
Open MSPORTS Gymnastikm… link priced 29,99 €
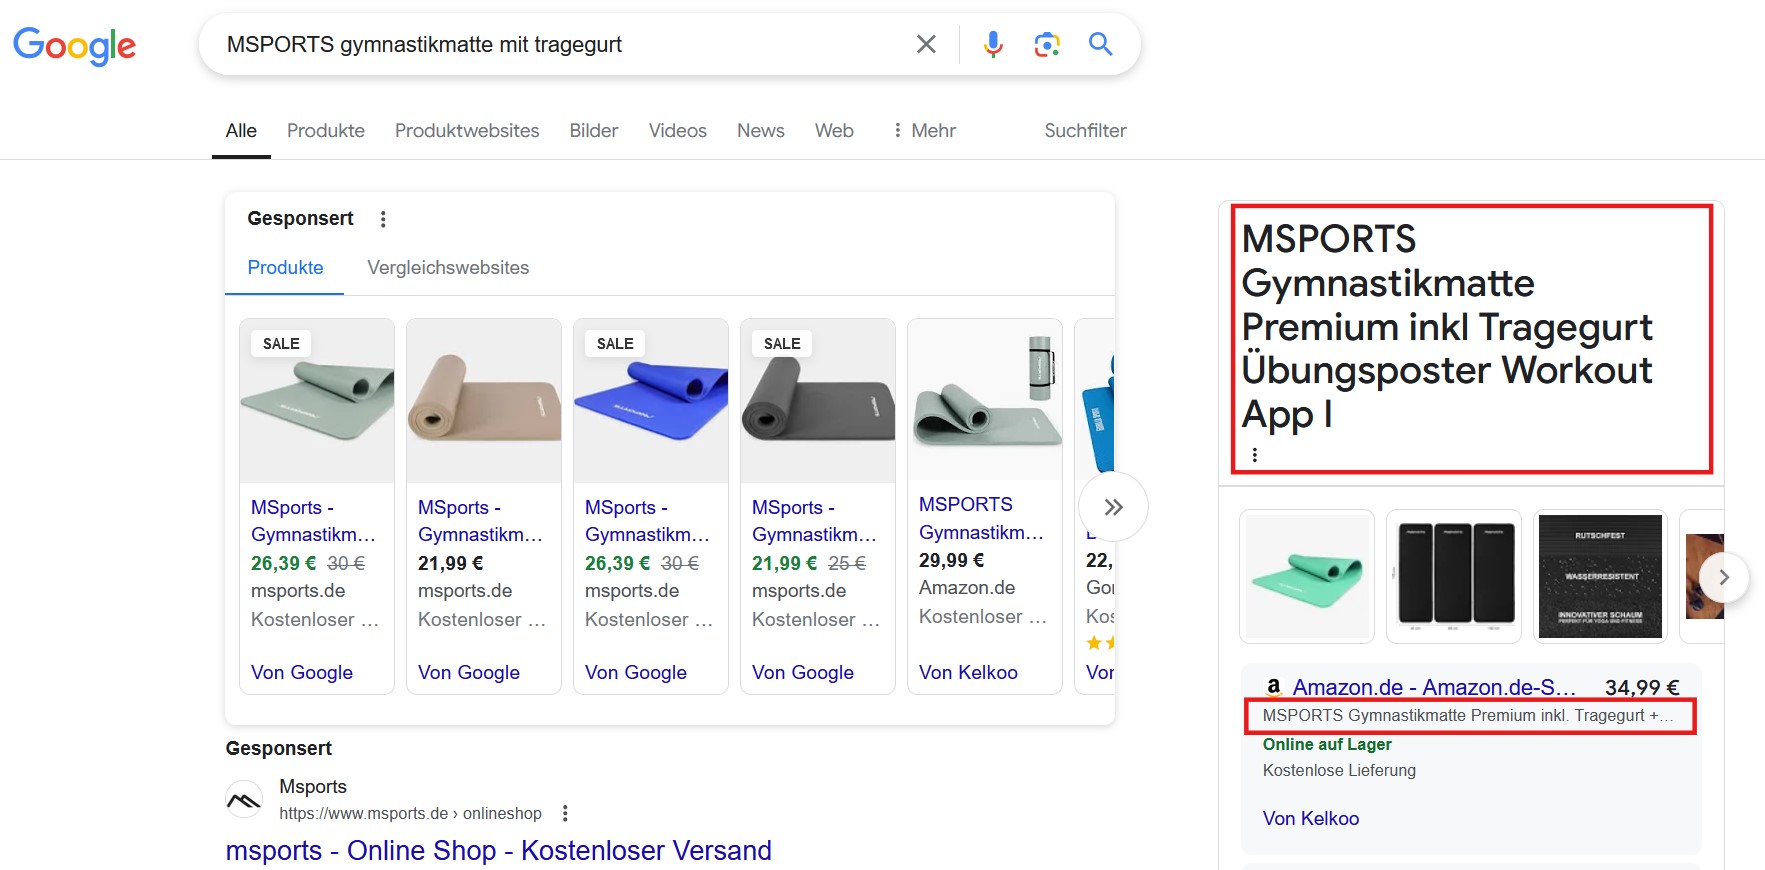(981, 518)
